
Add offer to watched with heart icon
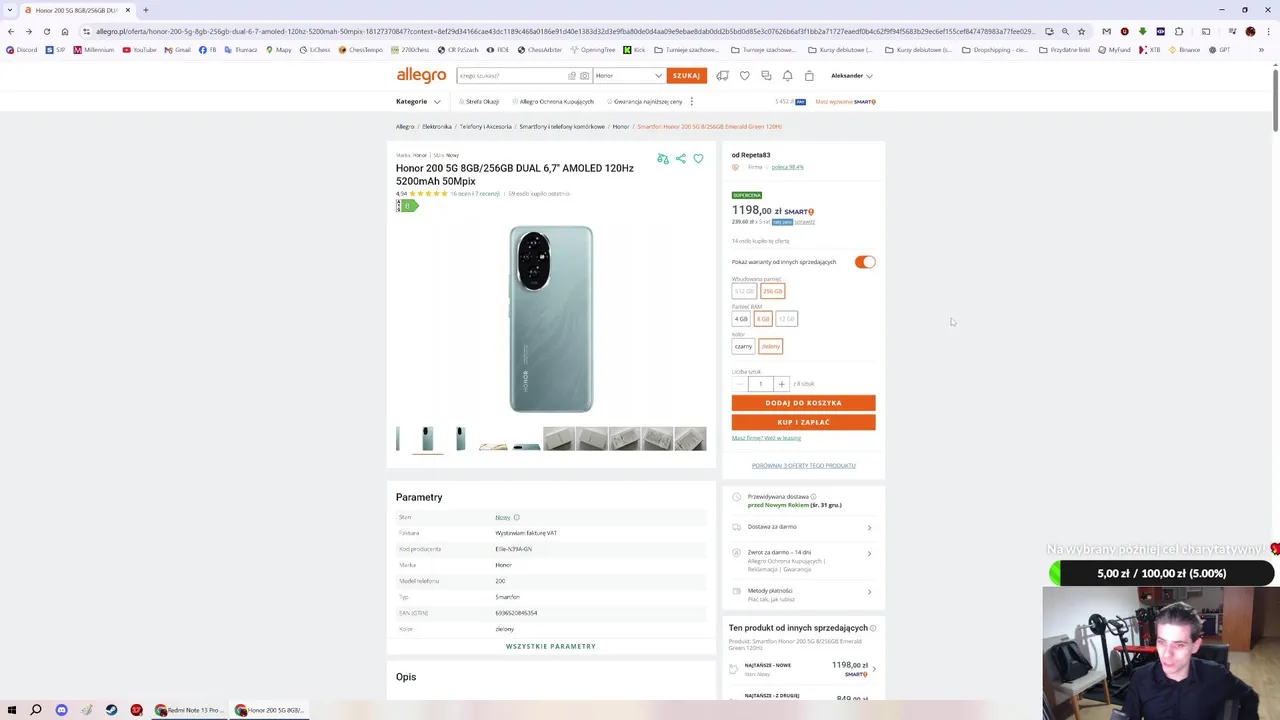click(x=698, y=158)
